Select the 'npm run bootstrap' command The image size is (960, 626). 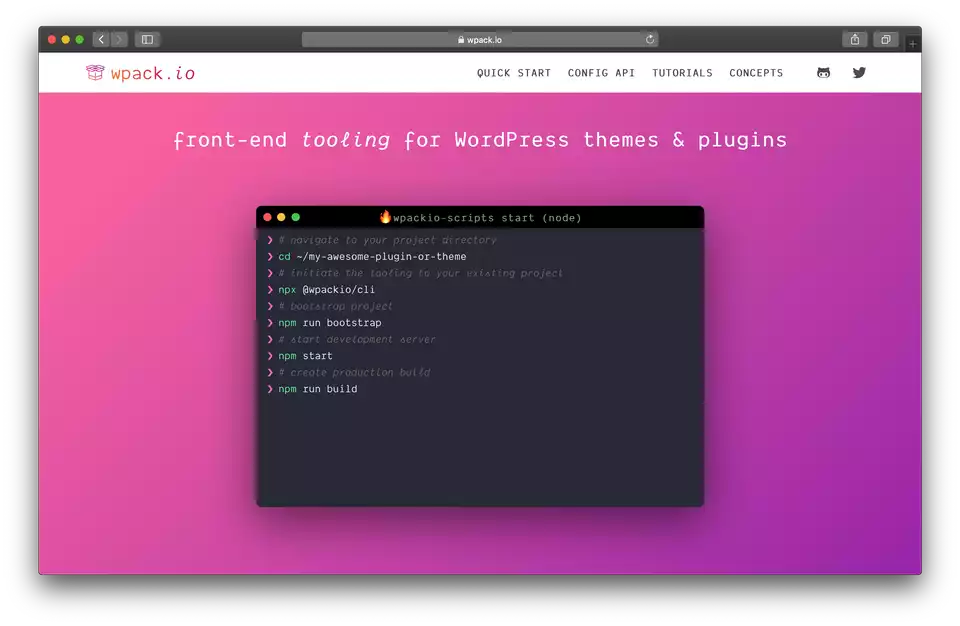point(329,323)
